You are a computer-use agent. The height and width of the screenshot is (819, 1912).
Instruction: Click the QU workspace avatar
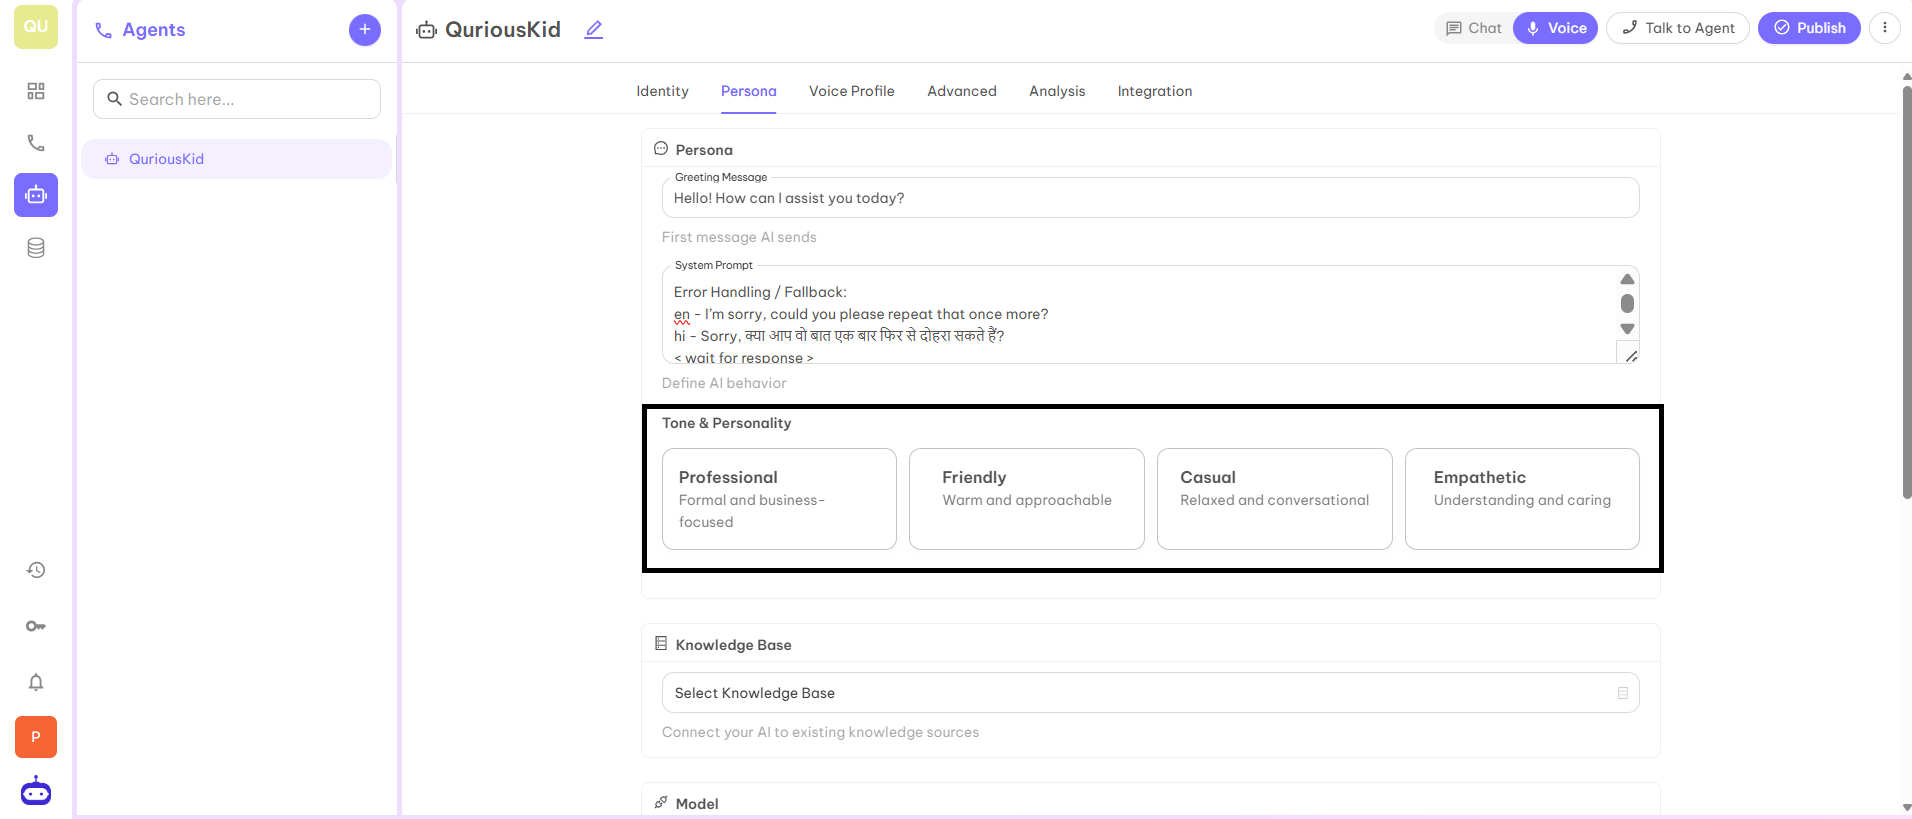(36, 27)
